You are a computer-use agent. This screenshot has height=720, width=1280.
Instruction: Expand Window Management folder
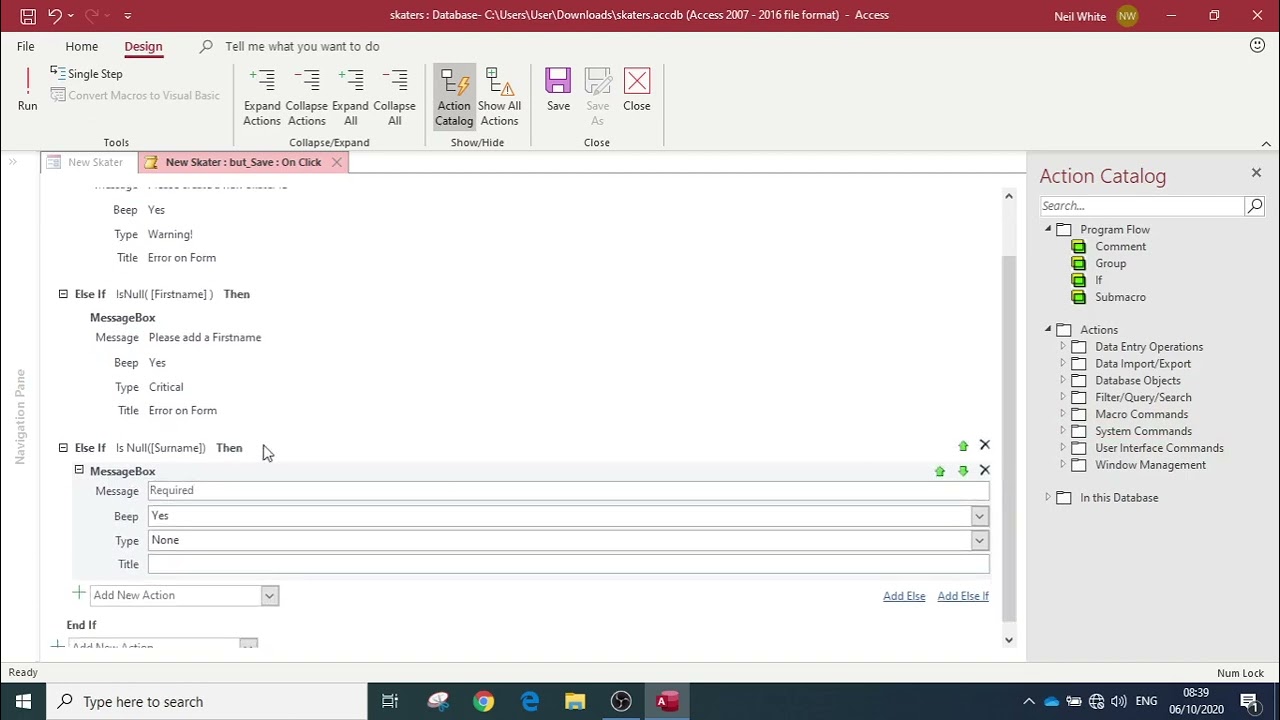pyautogui.click(x=1063, y=465)
